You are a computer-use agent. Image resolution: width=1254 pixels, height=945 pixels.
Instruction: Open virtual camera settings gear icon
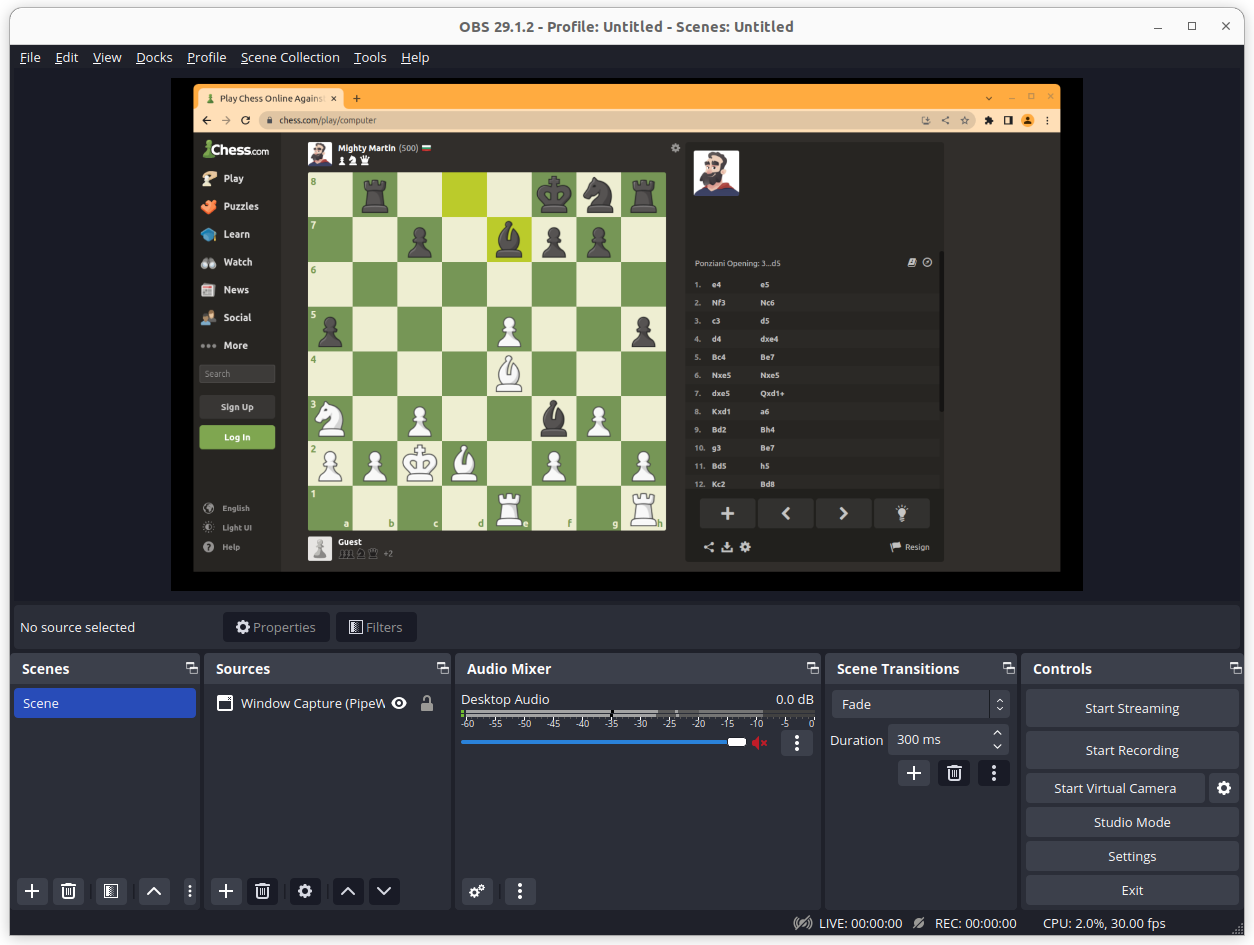pos(1224,788)
